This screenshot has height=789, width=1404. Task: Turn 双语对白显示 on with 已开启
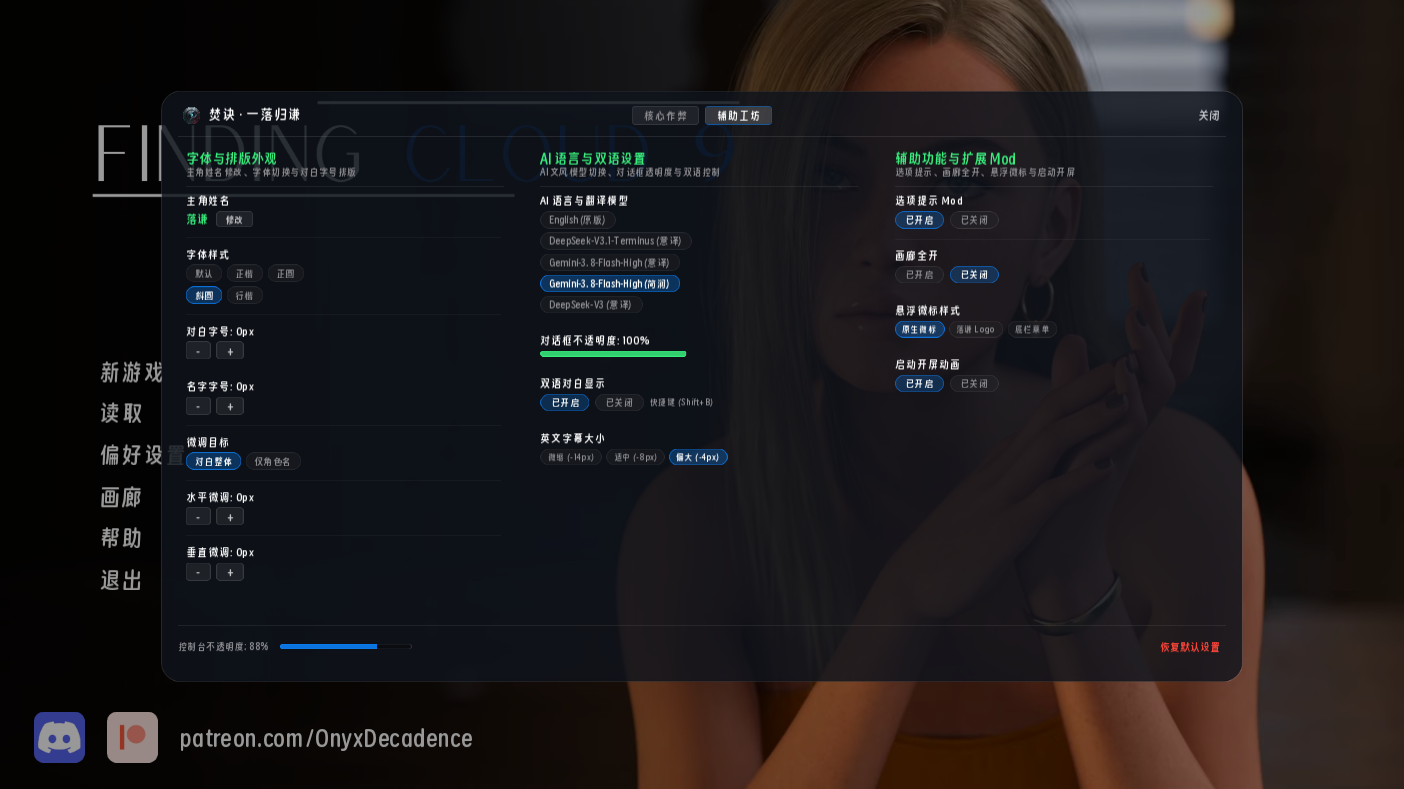point(565,402)
